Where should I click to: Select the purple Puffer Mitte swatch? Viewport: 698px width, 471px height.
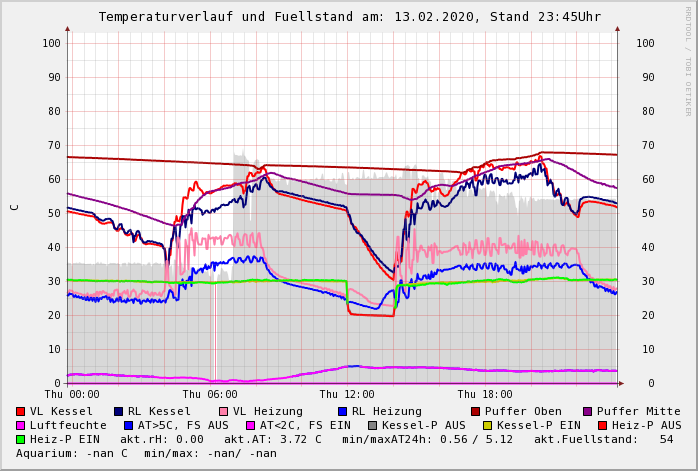tap(587, 411)
